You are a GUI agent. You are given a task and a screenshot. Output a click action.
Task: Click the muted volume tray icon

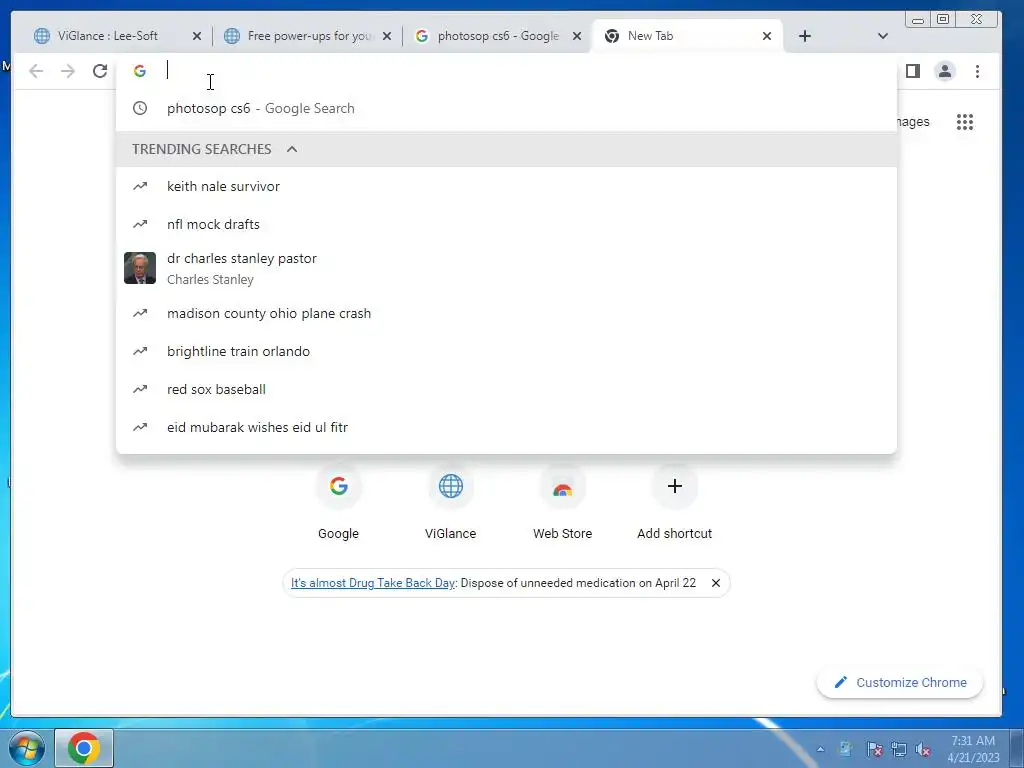click(x=923, y=749)
